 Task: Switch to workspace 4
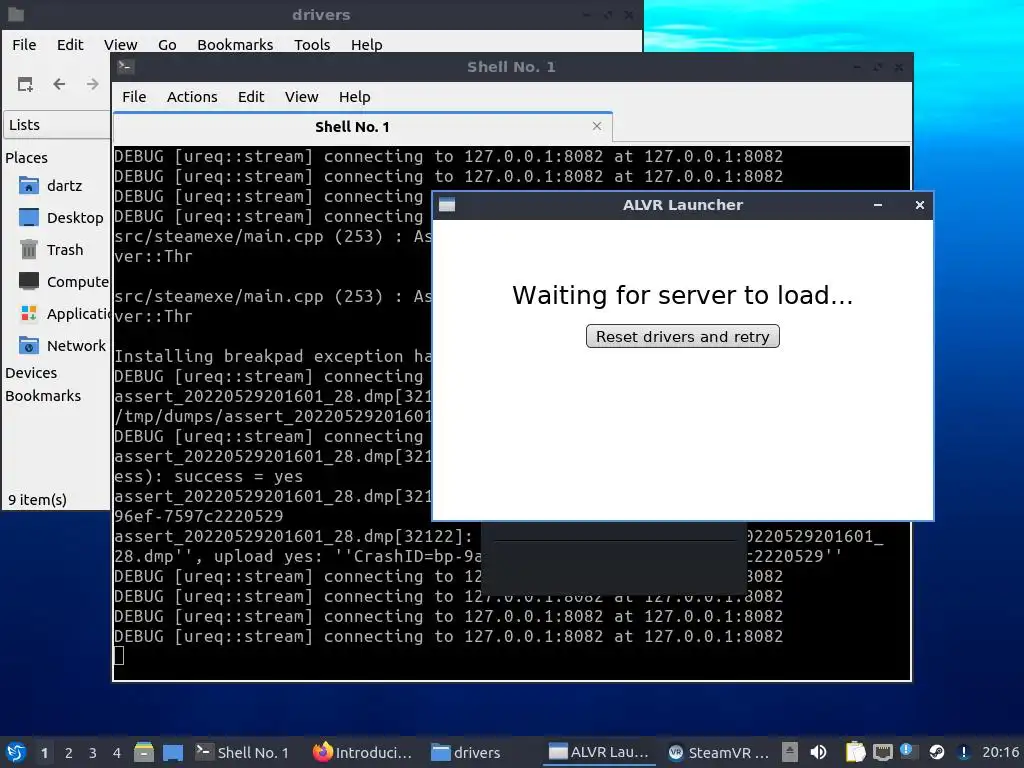[x=117, y=753]
